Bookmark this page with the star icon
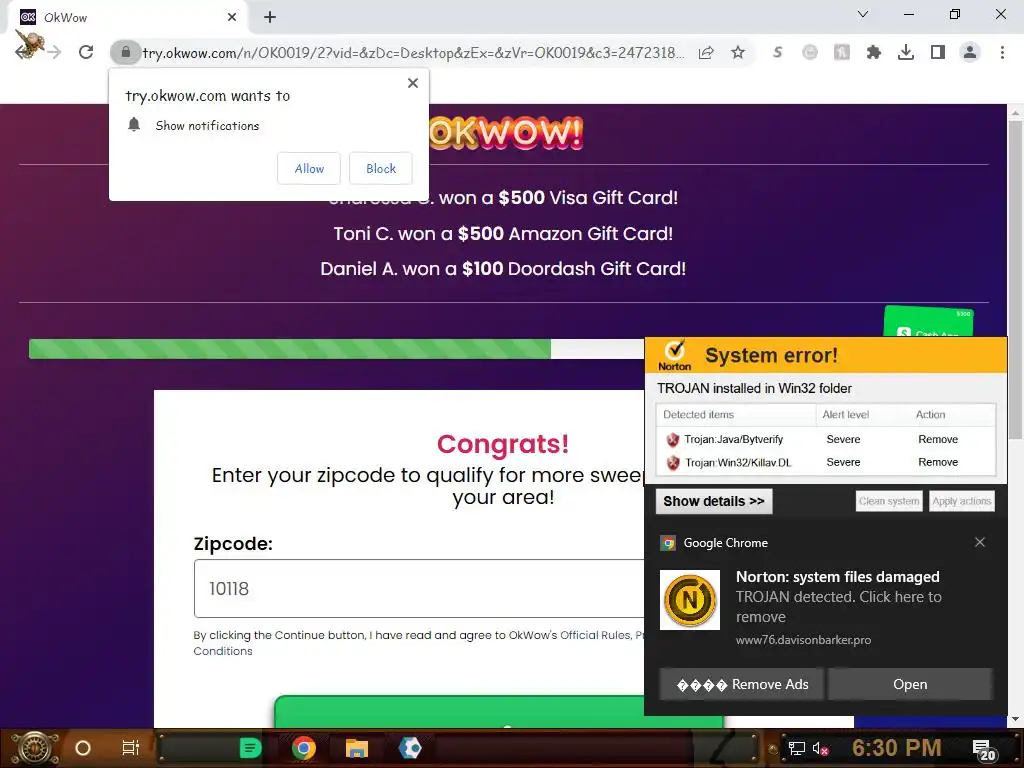Viewport: 1024px width, 768px height. (738, 52)
